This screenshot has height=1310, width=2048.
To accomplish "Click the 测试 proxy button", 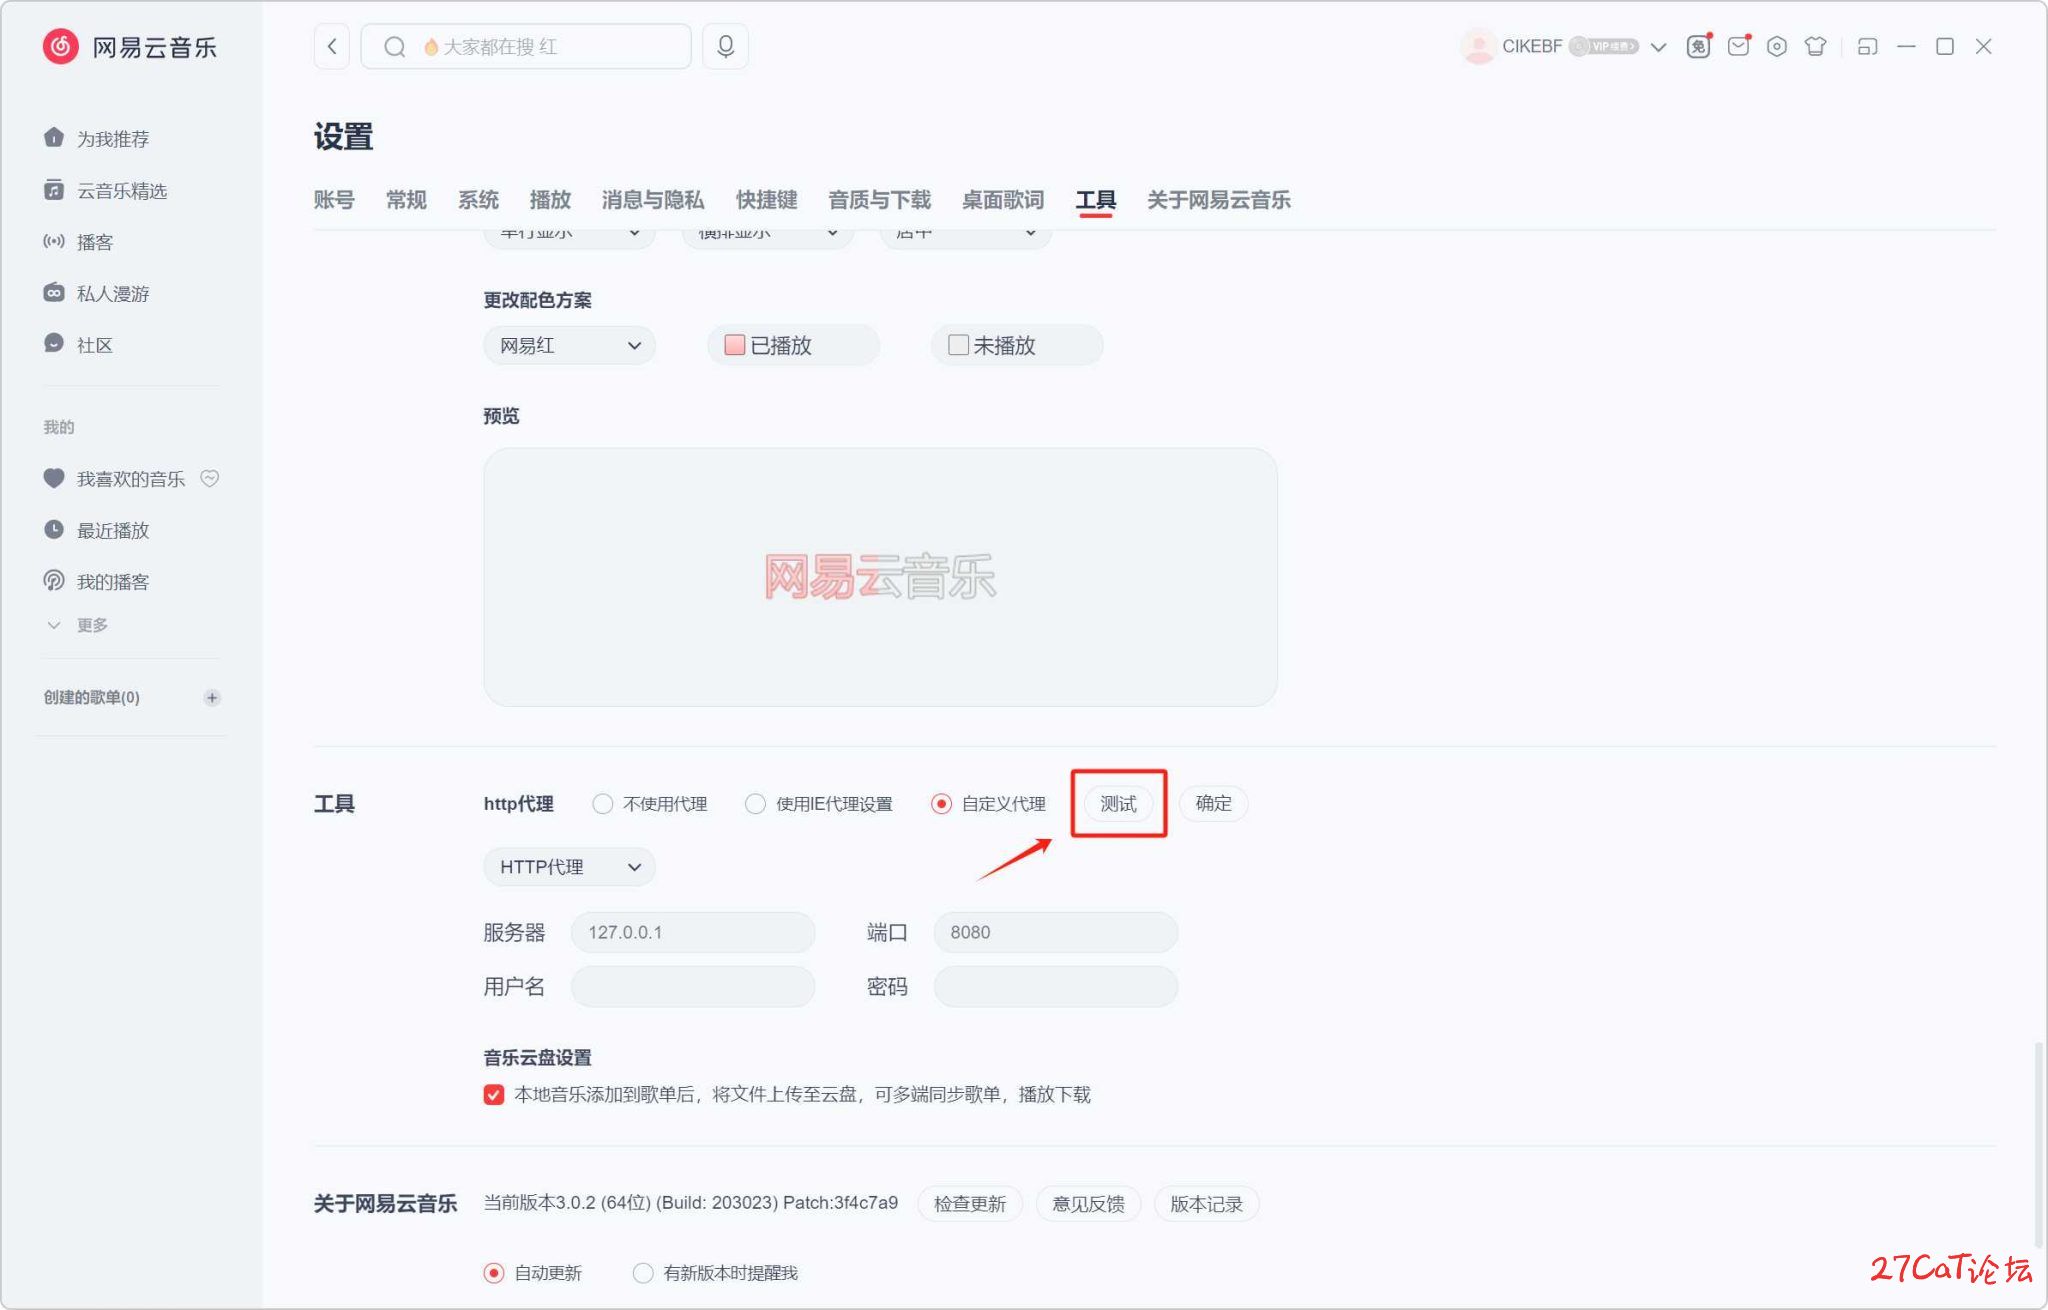I will pyautogui.click(x=1119, y=804).
